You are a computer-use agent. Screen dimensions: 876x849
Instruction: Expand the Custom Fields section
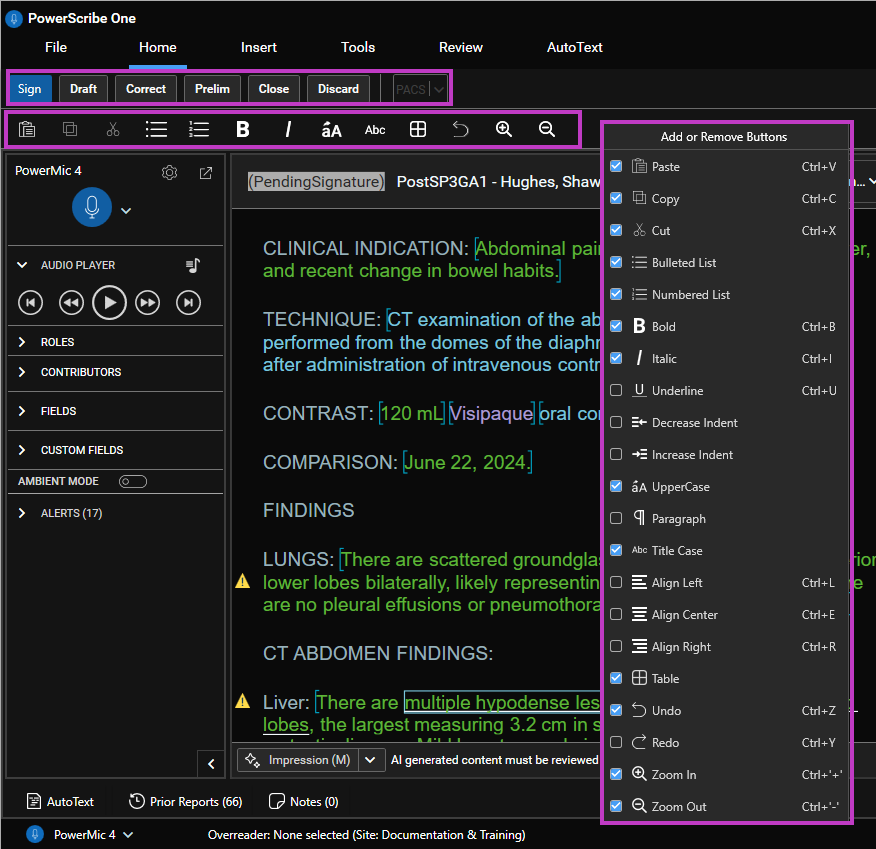[22, 450]
